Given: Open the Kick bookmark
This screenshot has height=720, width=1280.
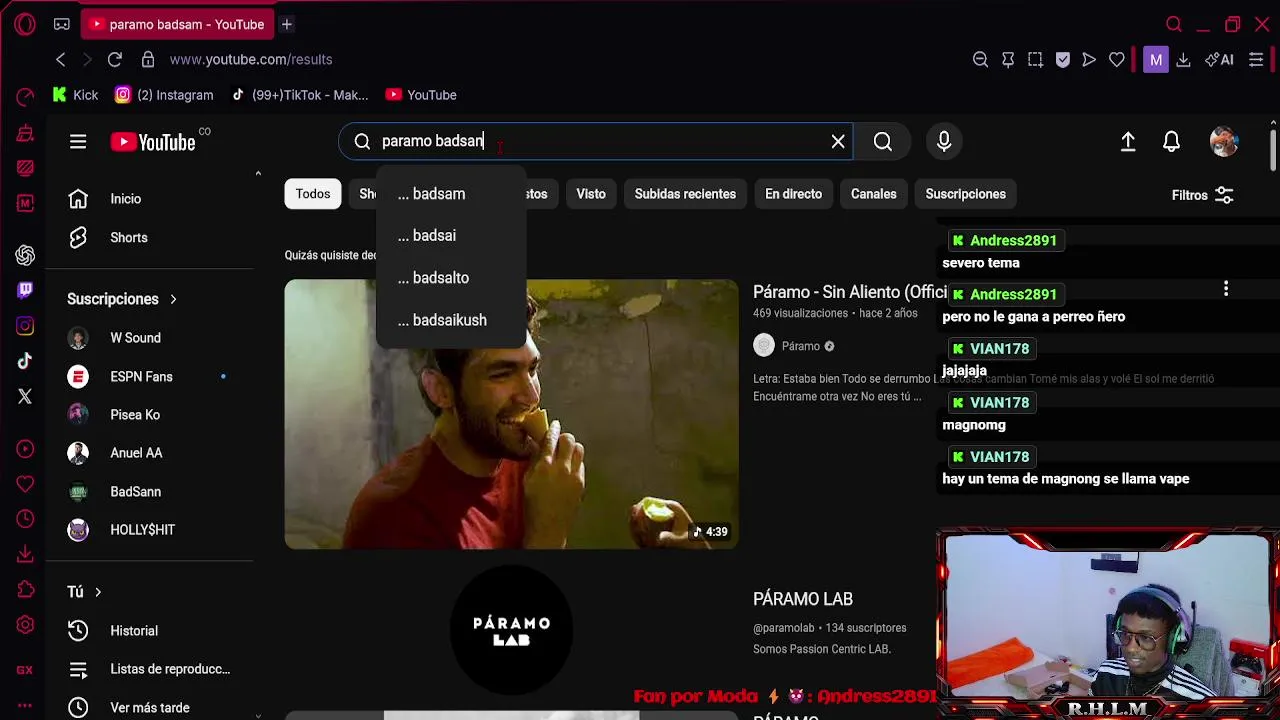Looking at the screenshot, I should (75, 95).
